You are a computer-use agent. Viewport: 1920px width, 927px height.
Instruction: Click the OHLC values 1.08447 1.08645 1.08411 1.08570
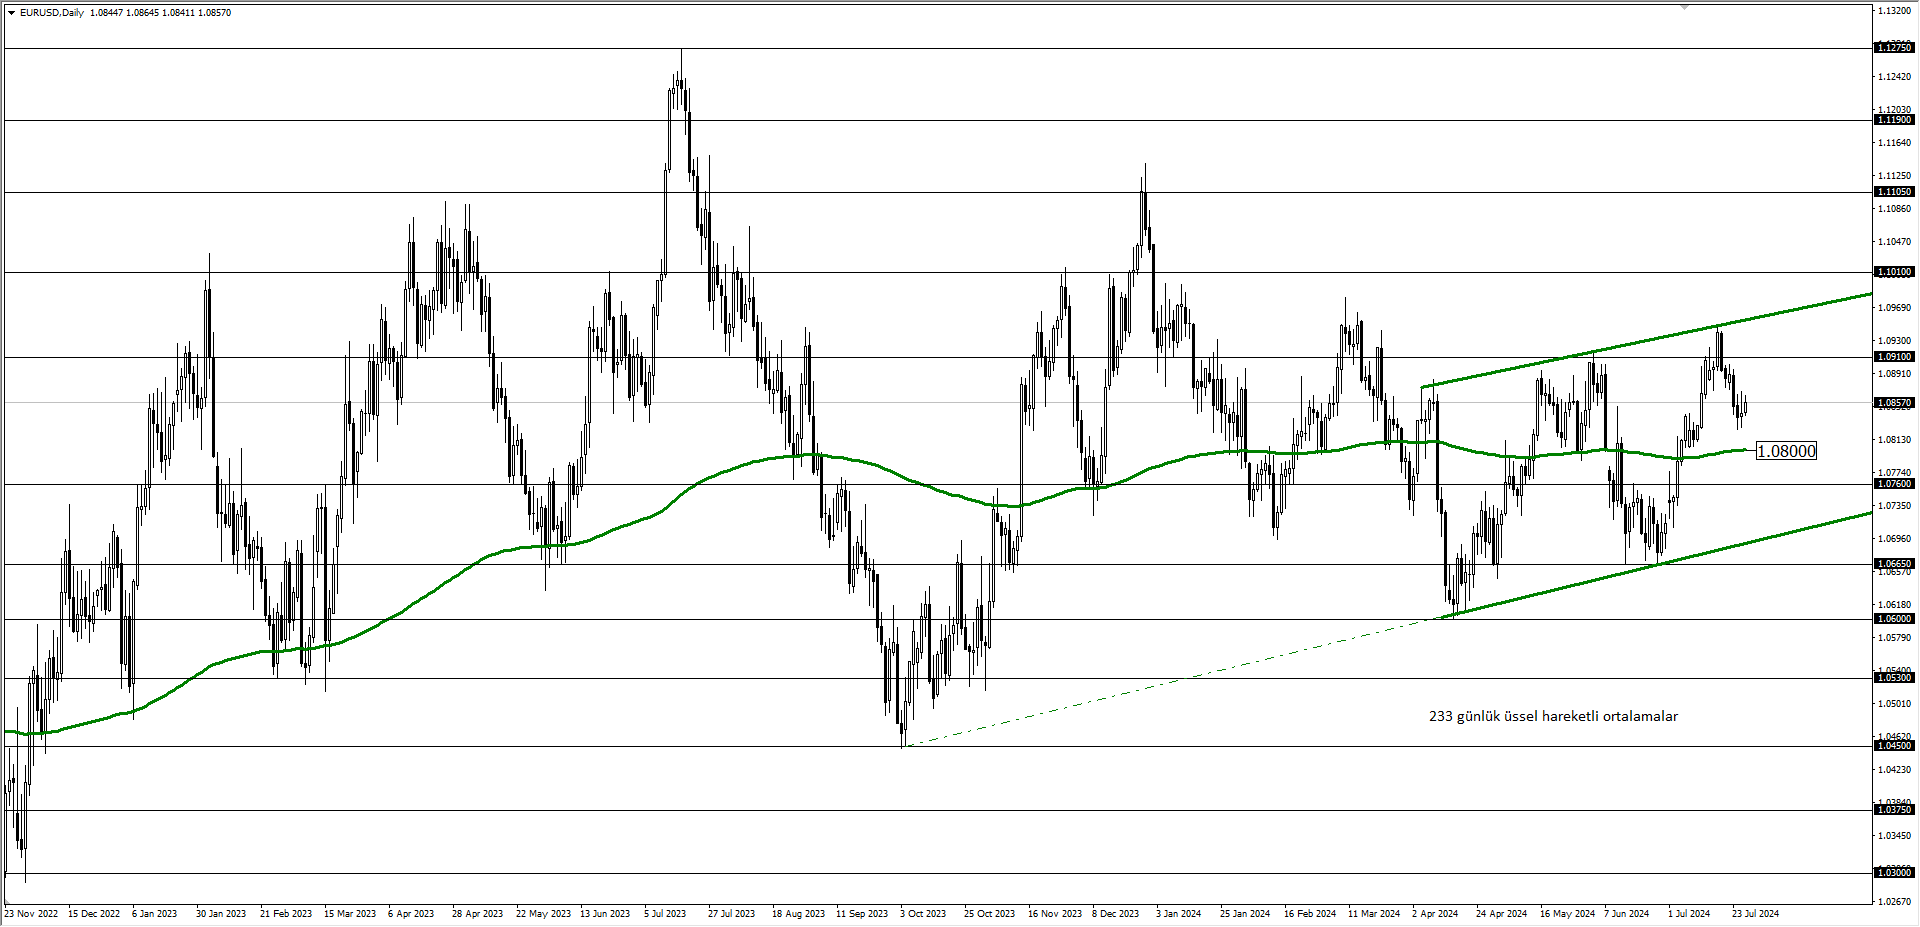click(160, 13)
